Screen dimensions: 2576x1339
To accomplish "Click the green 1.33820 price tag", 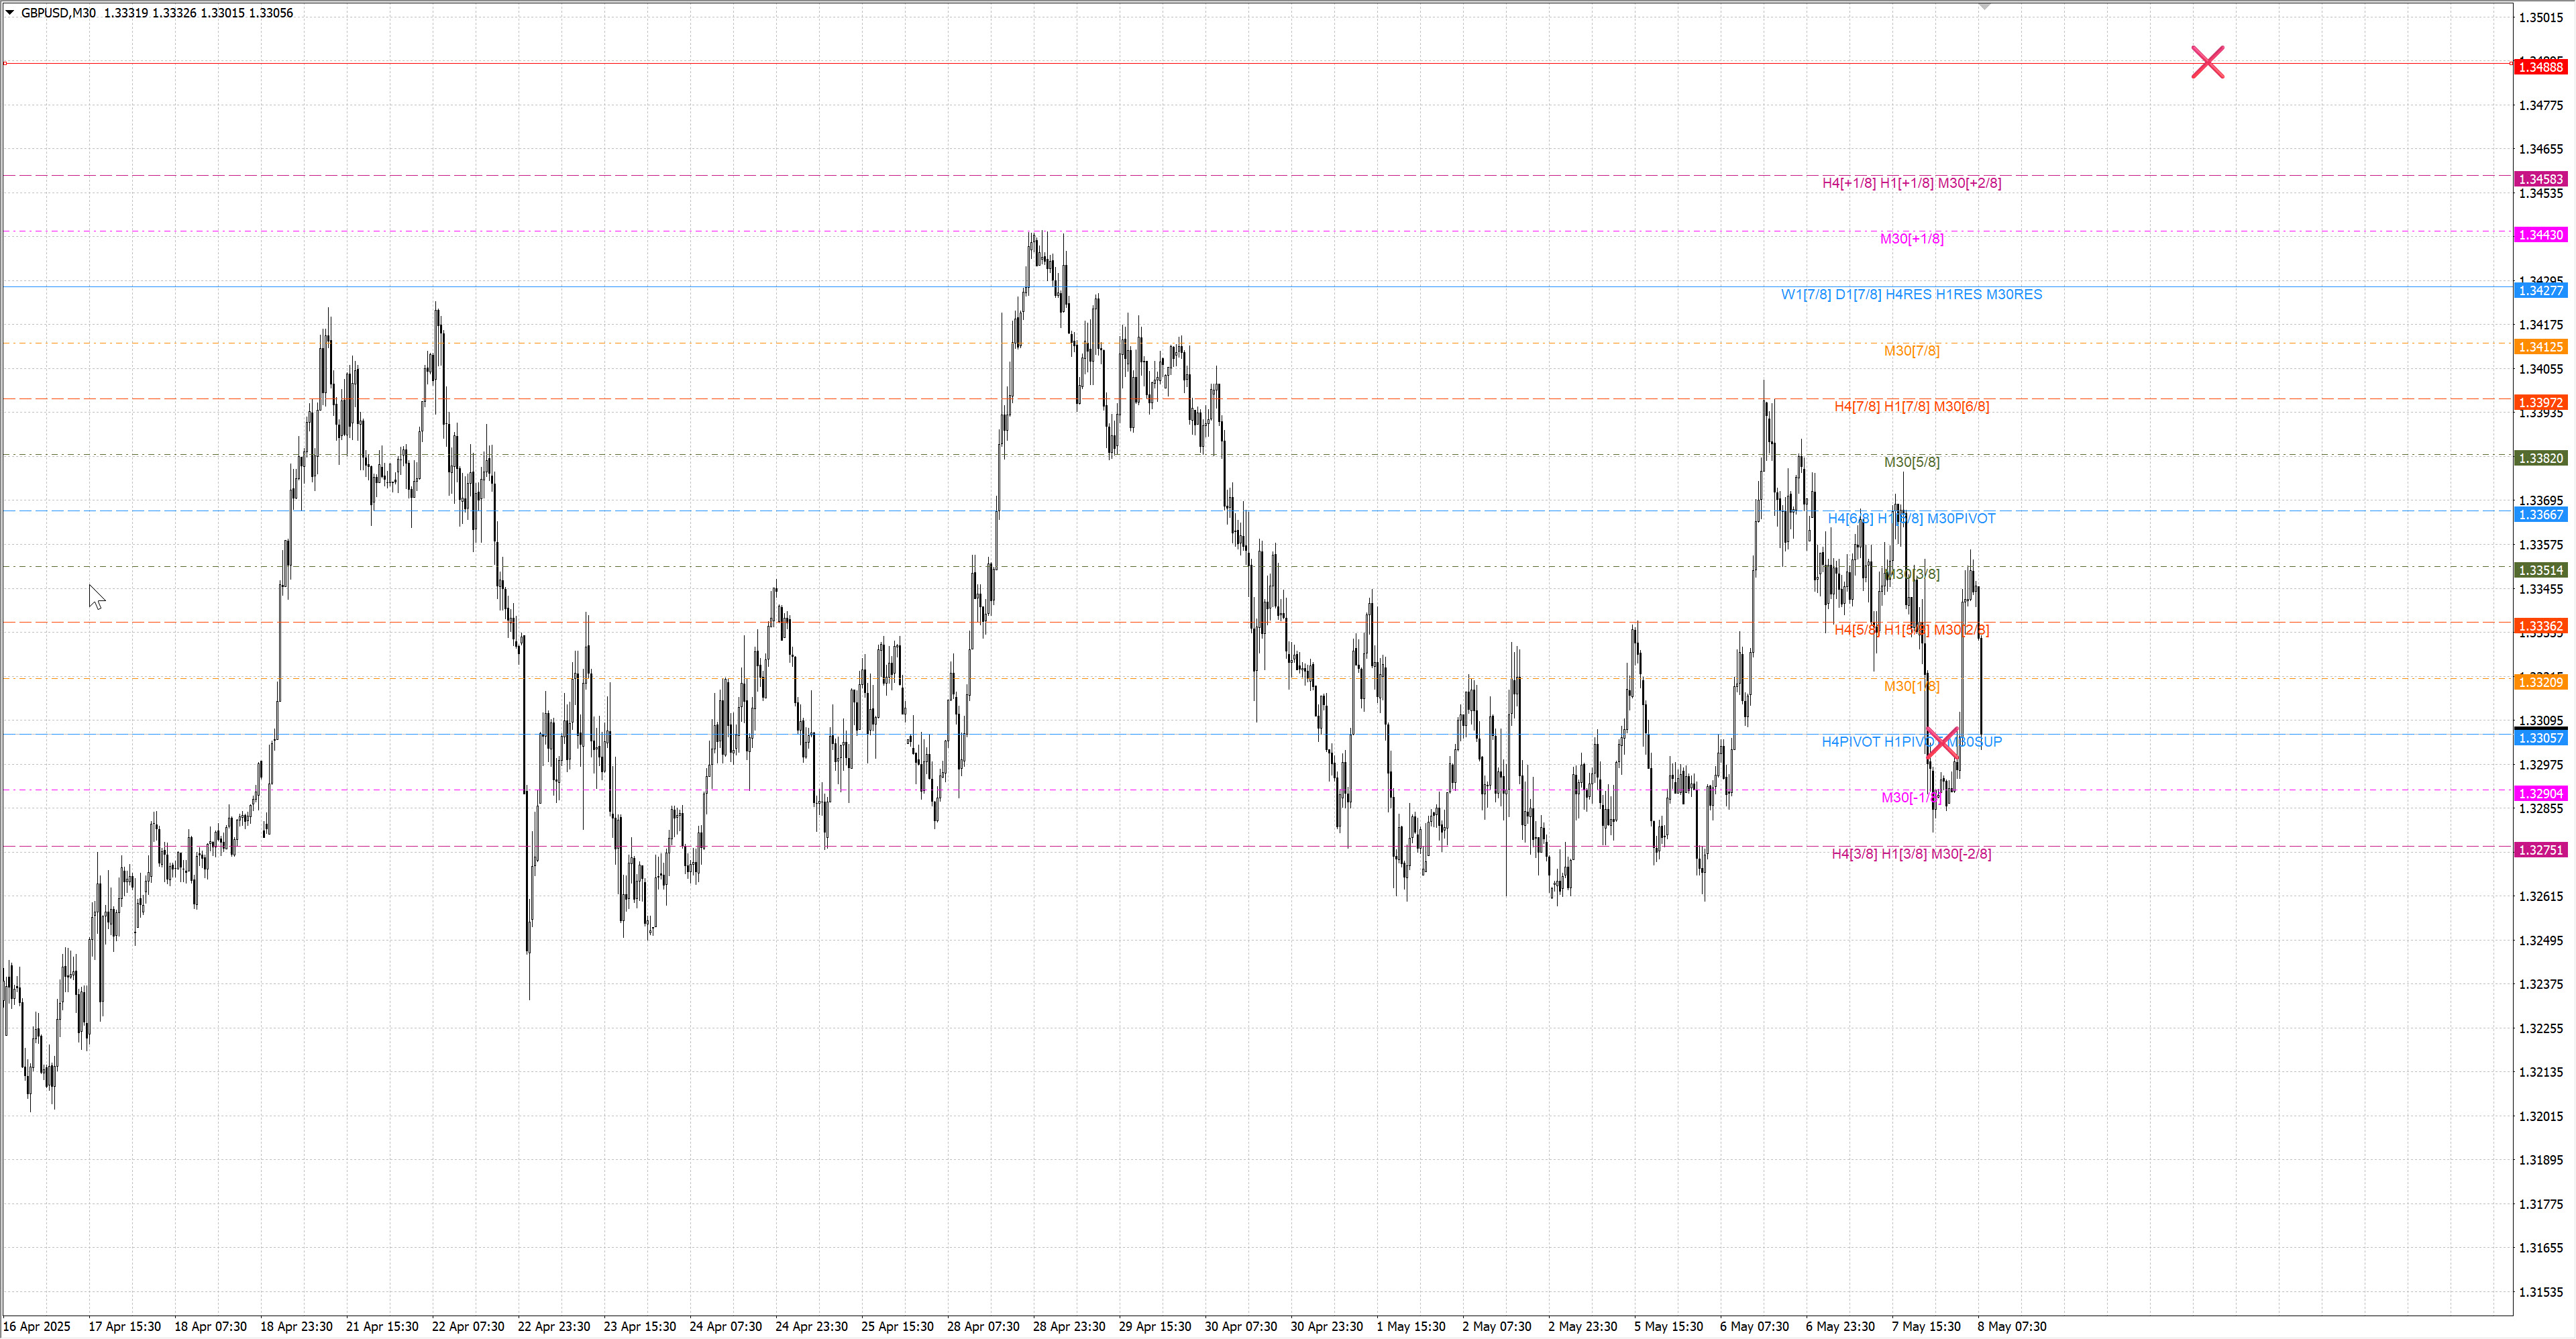I will tap(2540, 458).
